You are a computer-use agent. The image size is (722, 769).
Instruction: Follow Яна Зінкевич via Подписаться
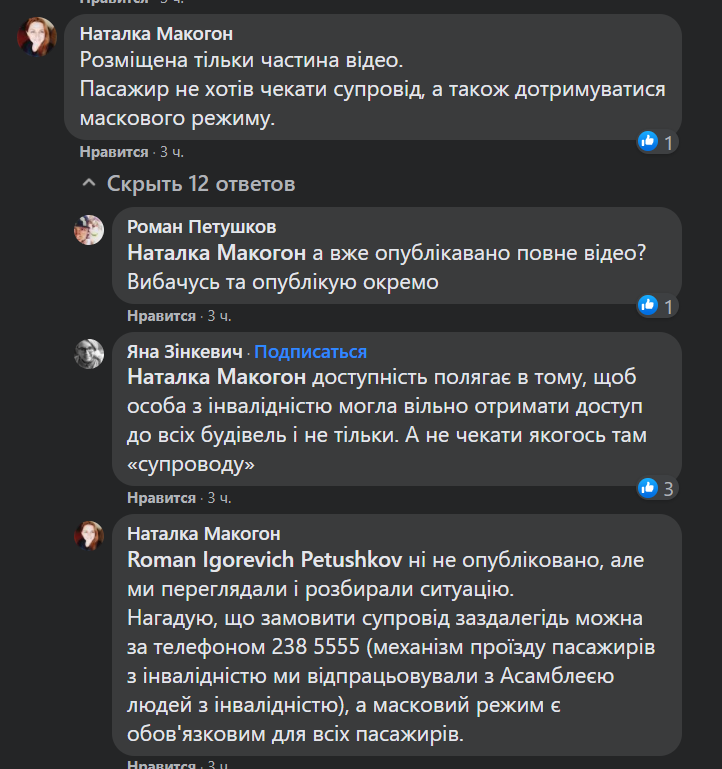[311, 352]
